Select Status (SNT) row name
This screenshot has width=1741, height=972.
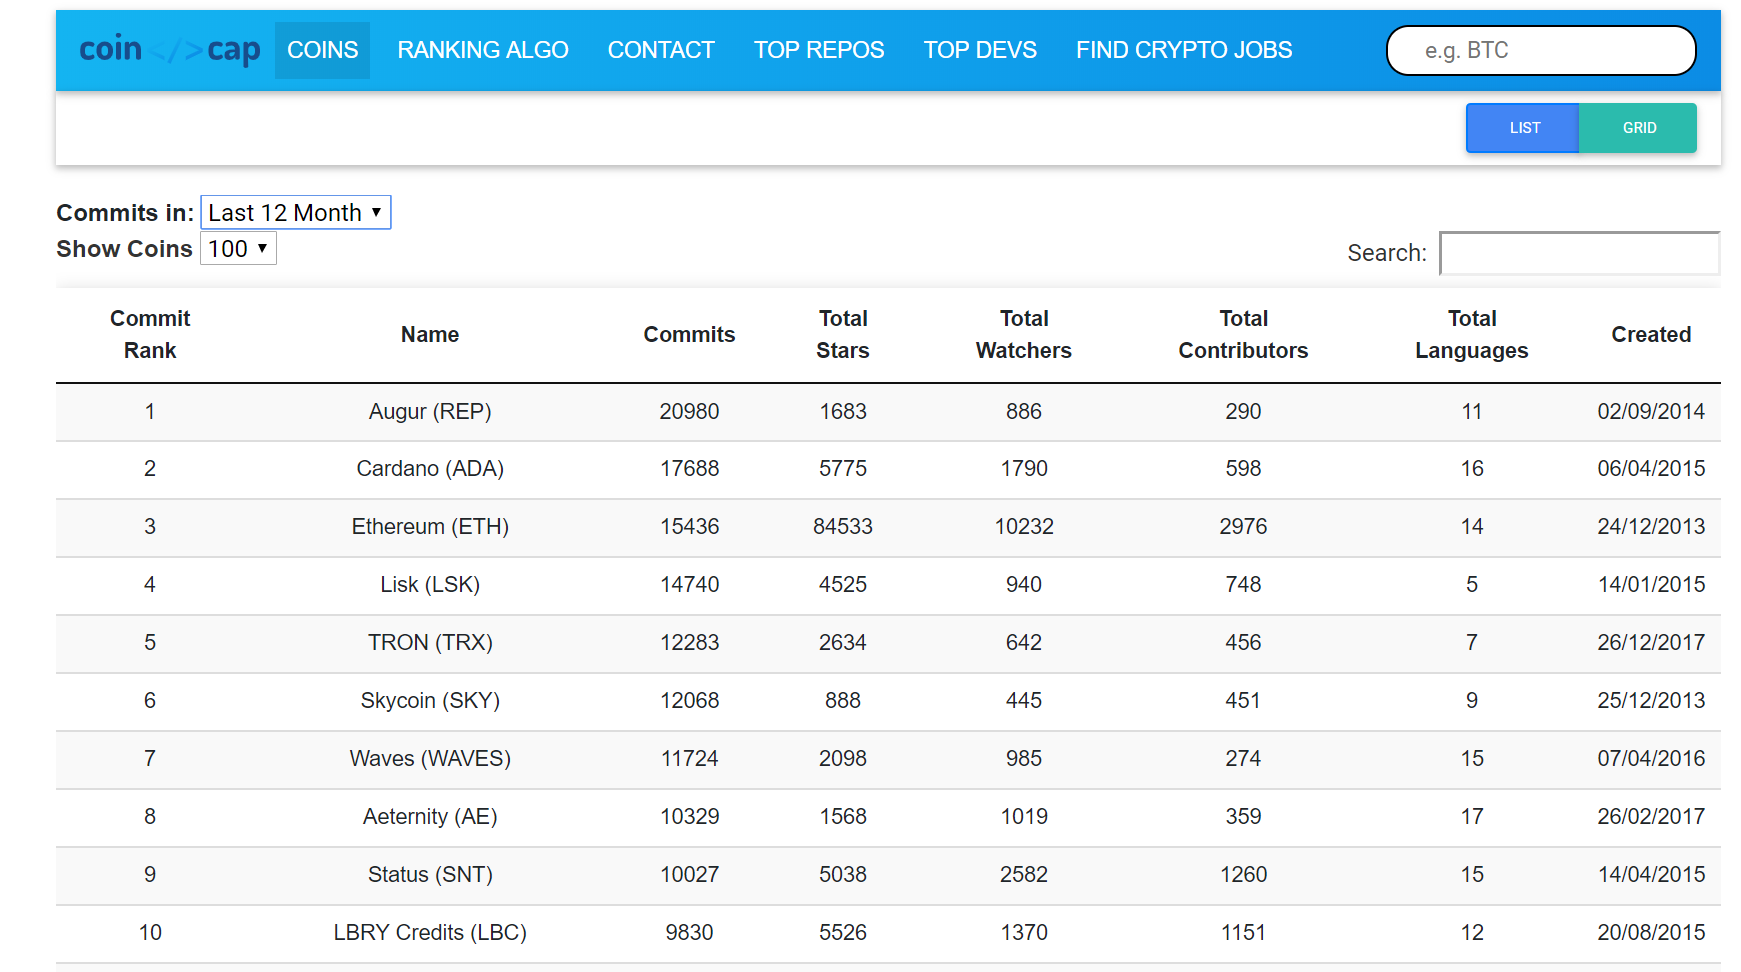coord(430,875)
